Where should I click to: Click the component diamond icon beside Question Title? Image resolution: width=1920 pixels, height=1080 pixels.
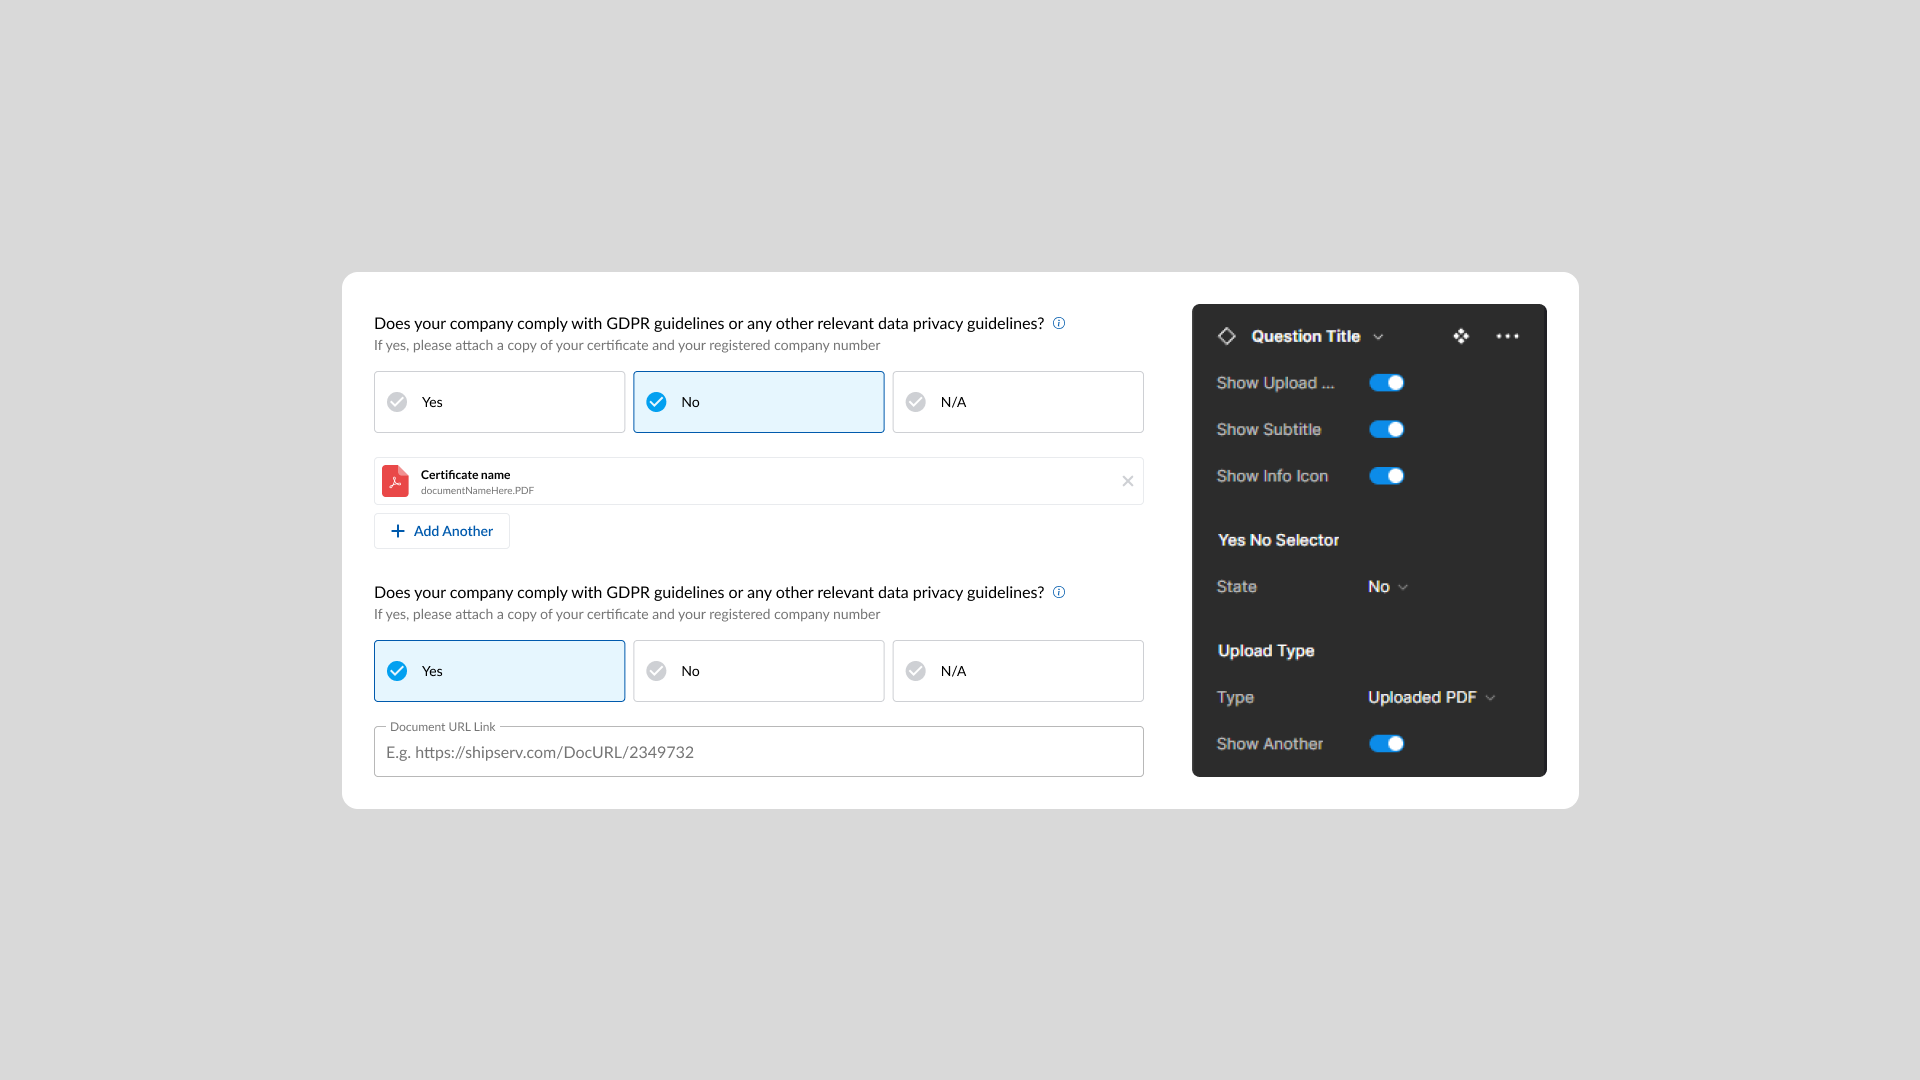tap(1226, 336)
